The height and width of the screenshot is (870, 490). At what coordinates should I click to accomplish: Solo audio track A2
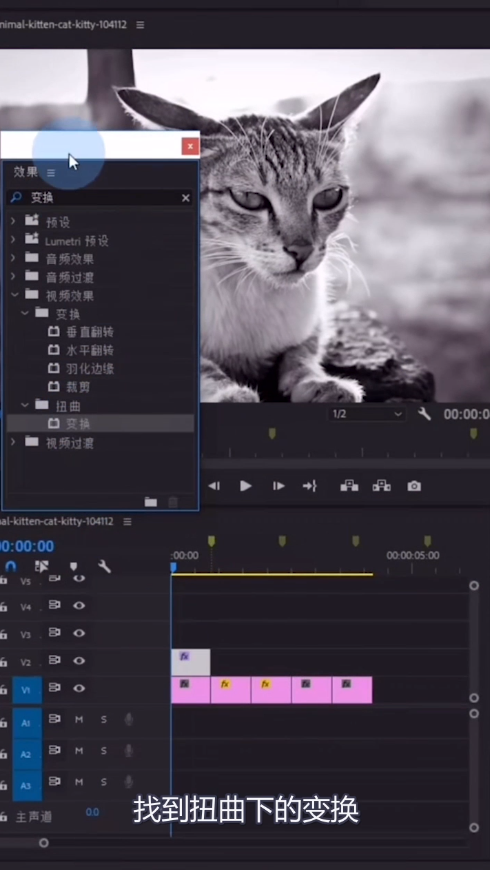point(104,751)
